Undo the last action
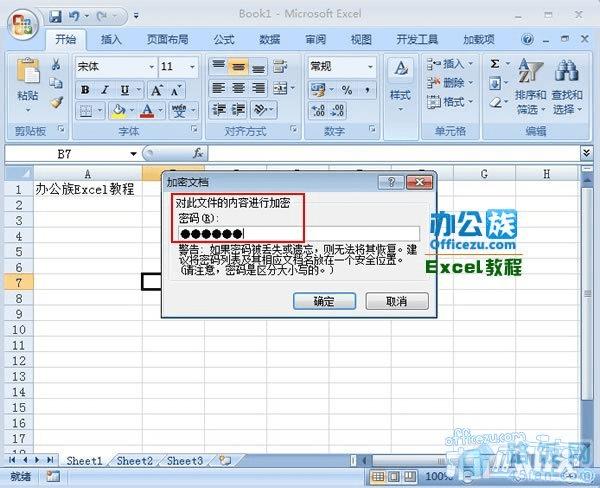This screenshot has height=488, width=600. 74,16
